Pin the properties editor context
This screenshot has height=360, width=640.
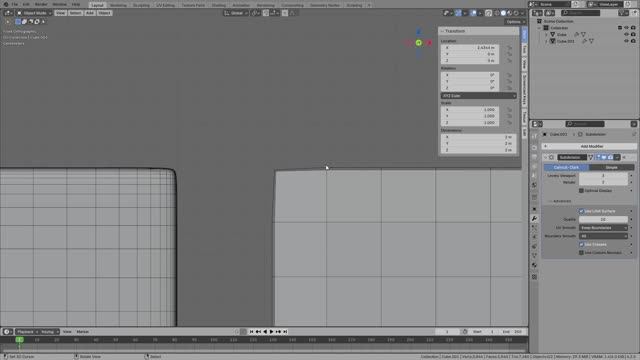634,134
